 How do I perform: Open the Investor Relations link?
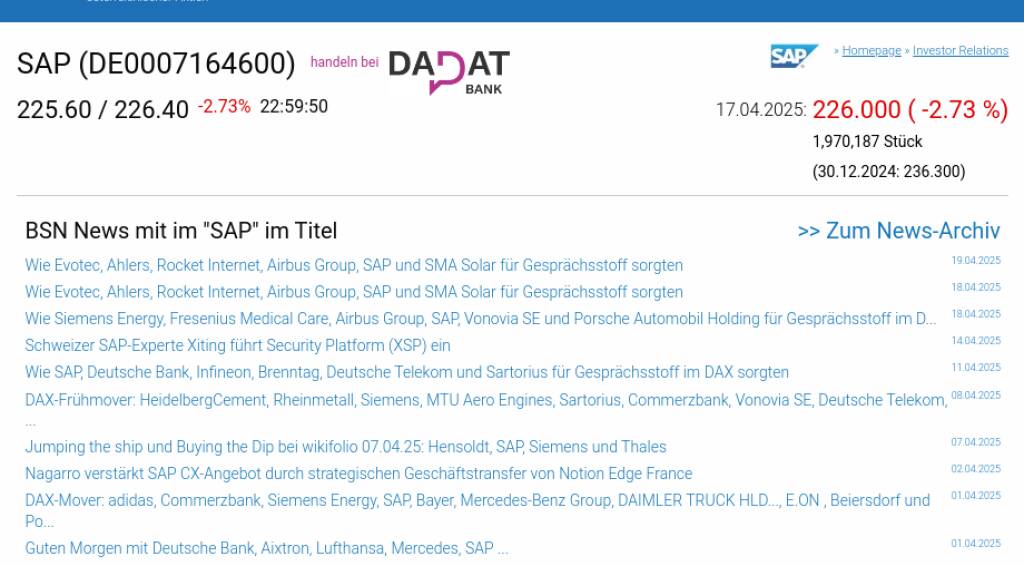pos(960,51)
